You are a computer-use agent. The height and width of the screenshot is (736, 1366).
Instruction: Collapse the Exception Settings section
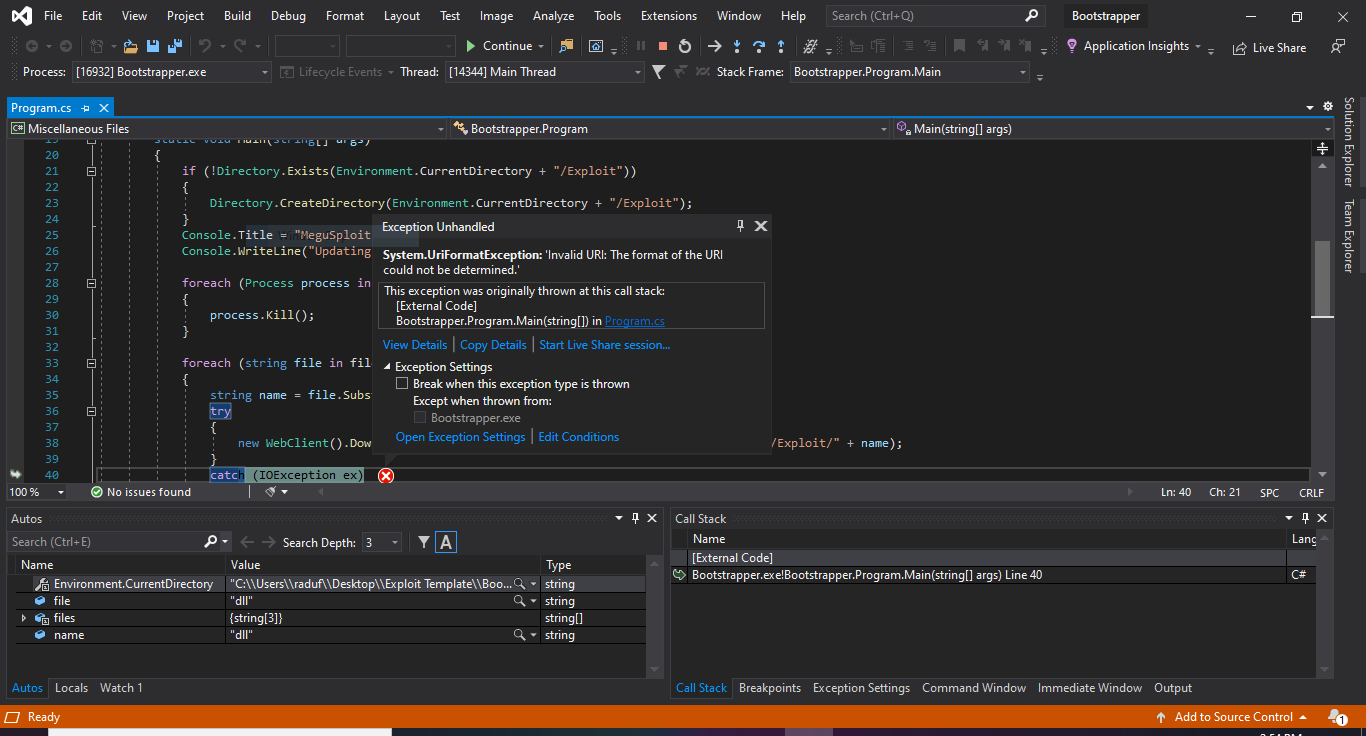[388, 367]
